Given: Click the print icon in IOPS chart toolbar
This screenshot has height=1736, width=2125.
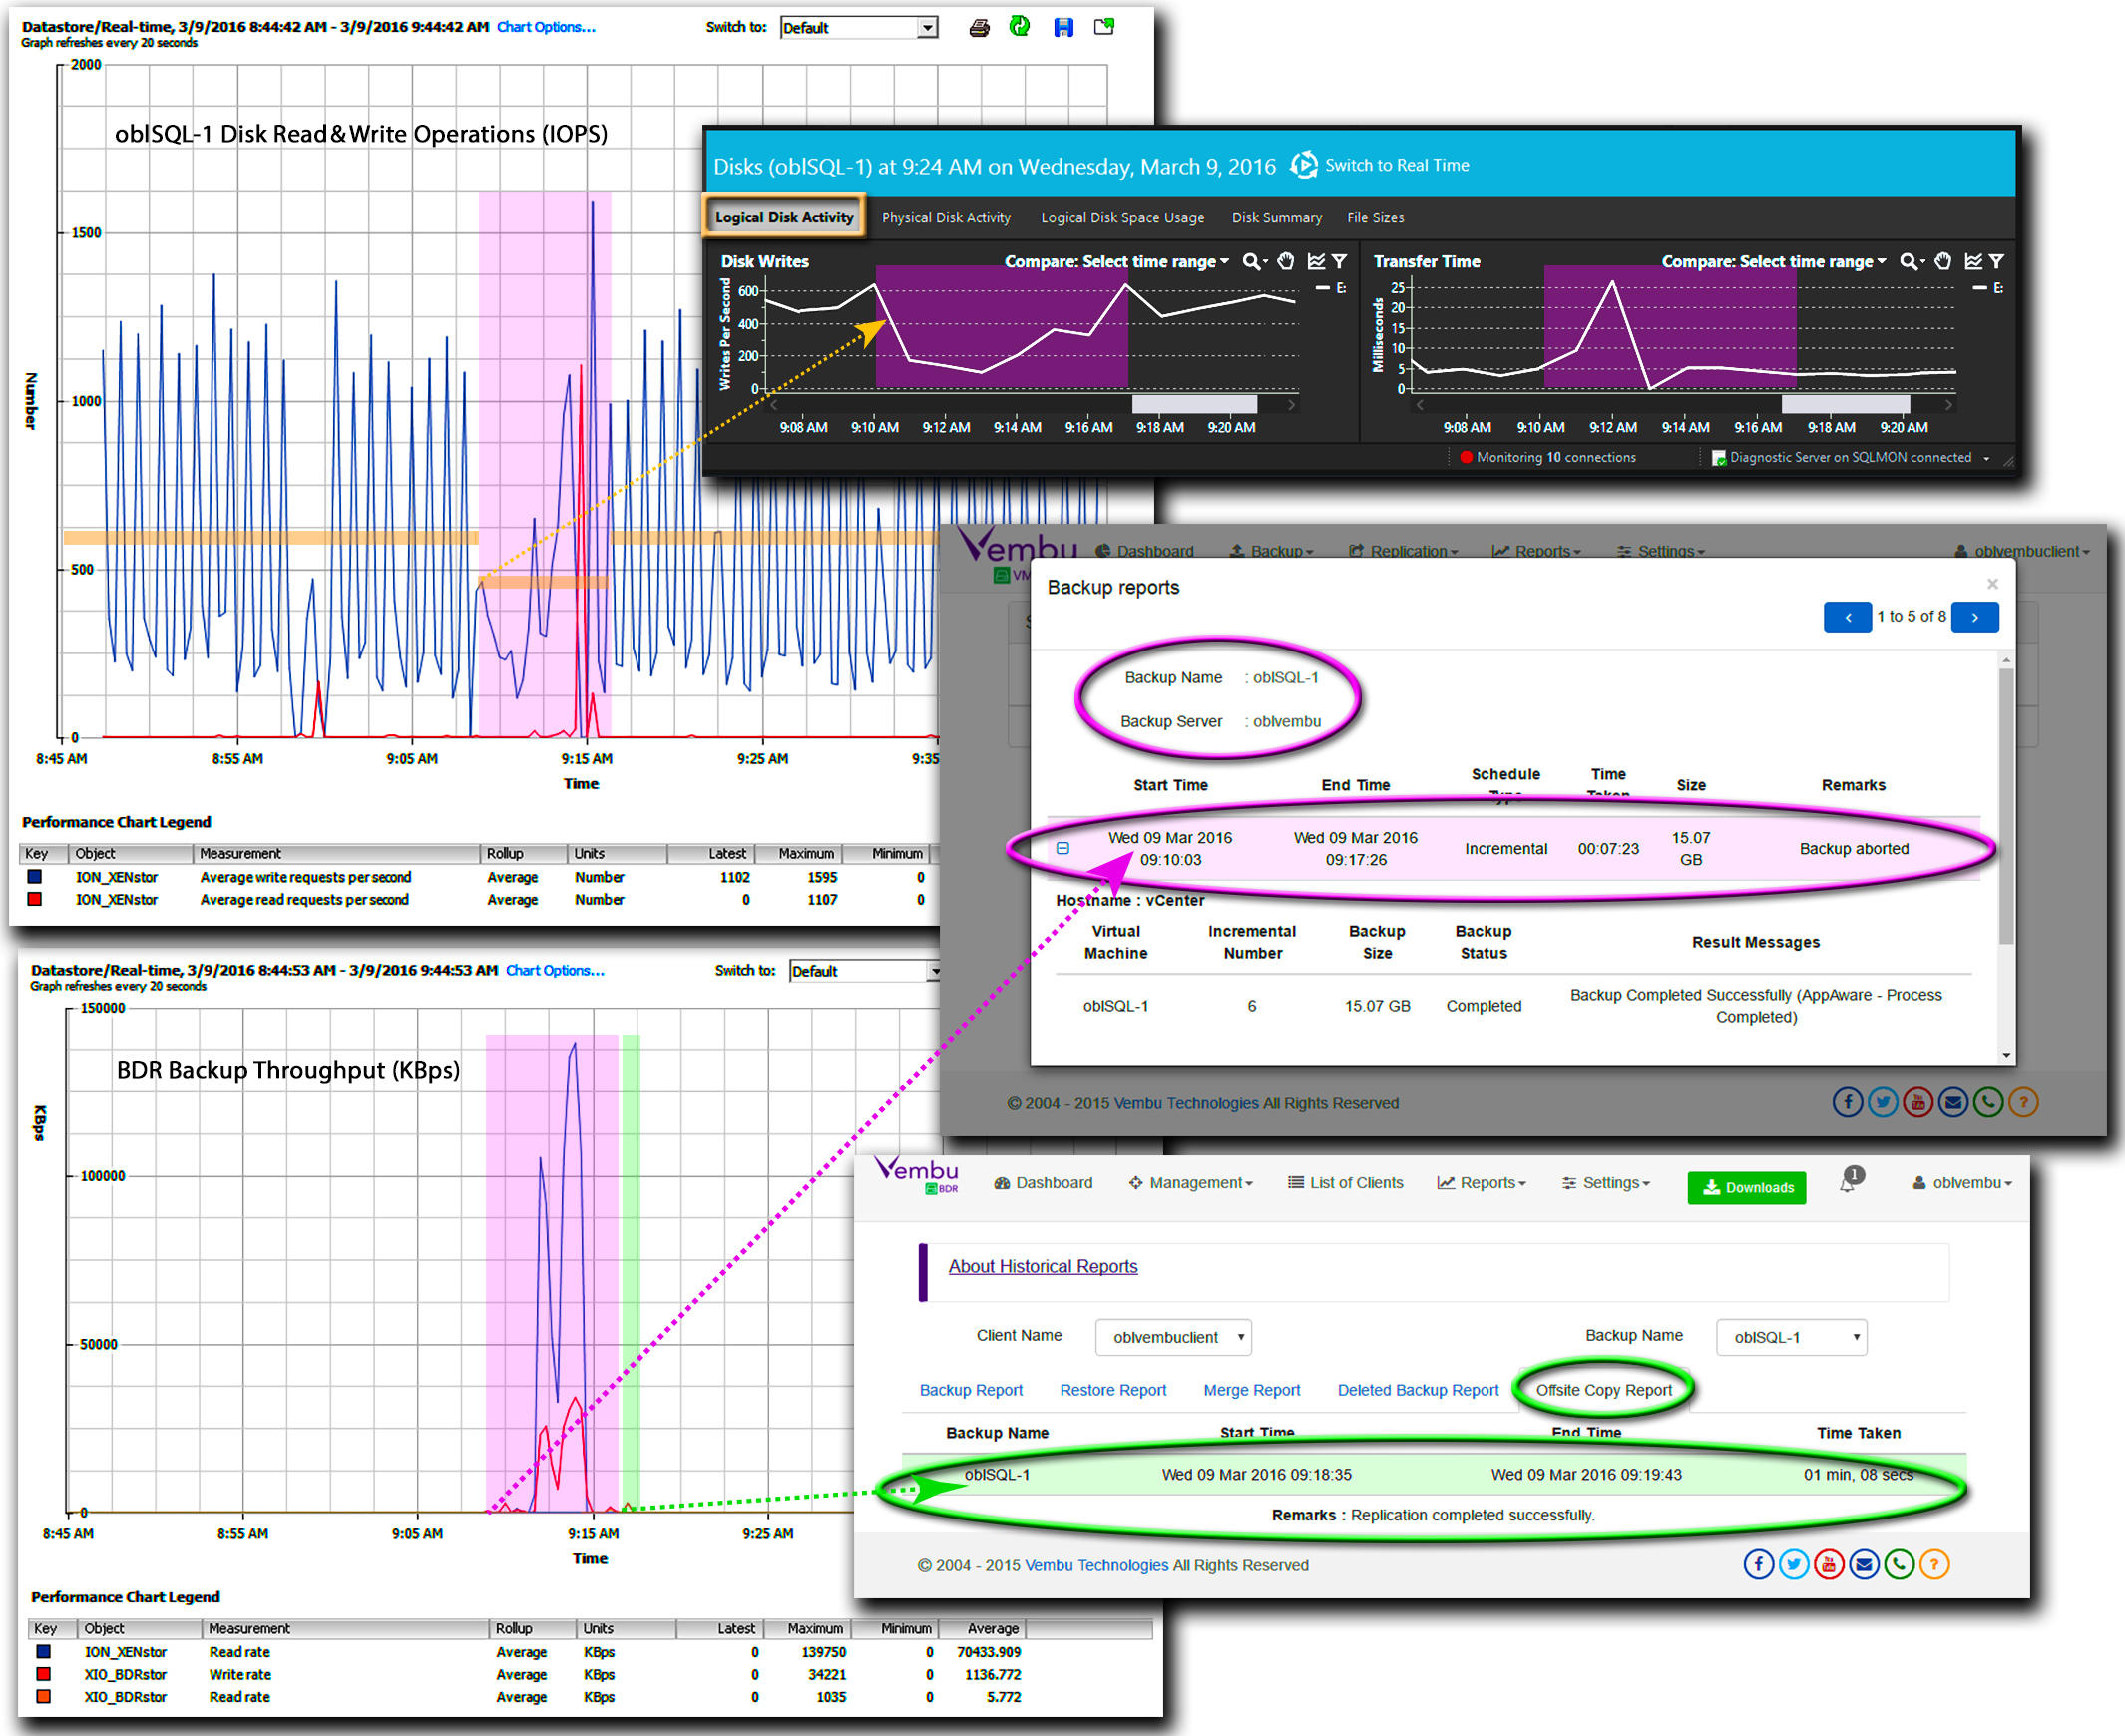Looking at the screenshot, I should (x=979, y=28).
